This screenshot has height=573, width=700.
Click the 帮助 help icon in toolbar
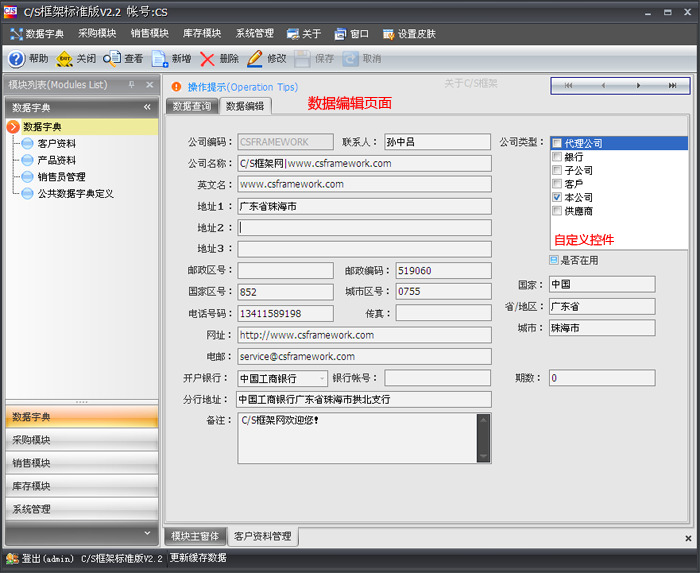click(16, 59)
